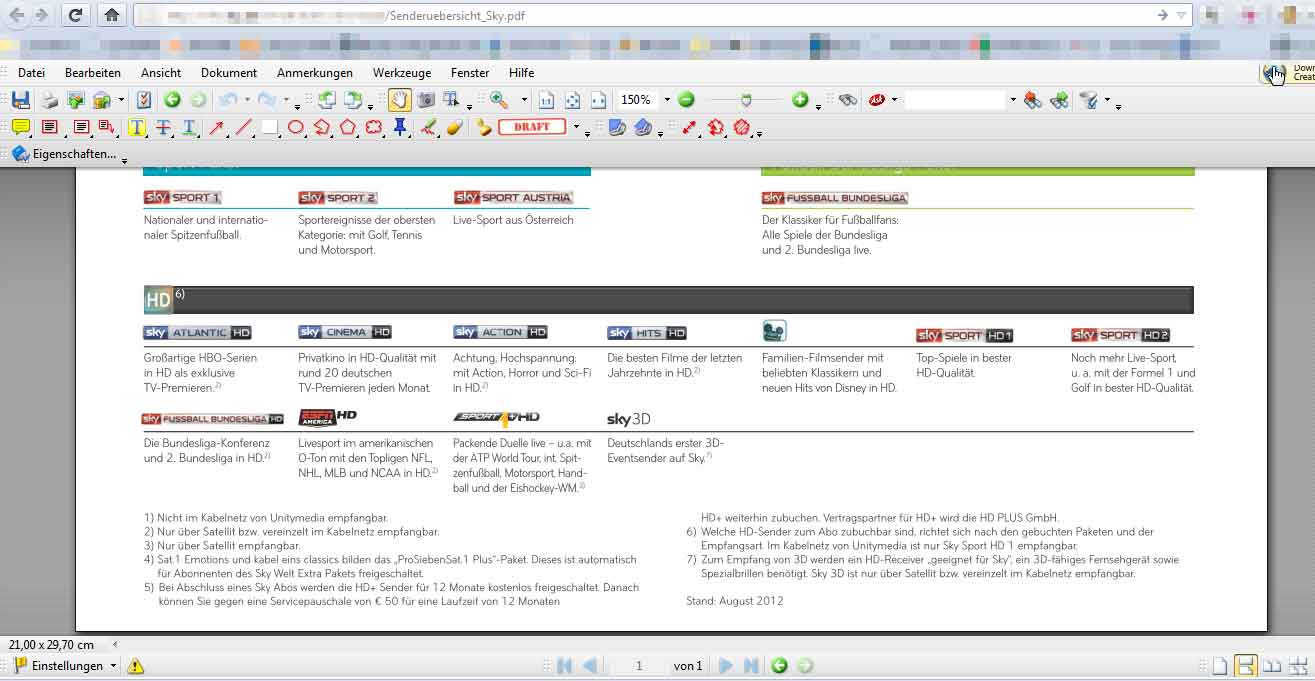Select the Typewriter text tool
The height and width of the screenshot is (681, 1315).
click(x=49, y=127)
